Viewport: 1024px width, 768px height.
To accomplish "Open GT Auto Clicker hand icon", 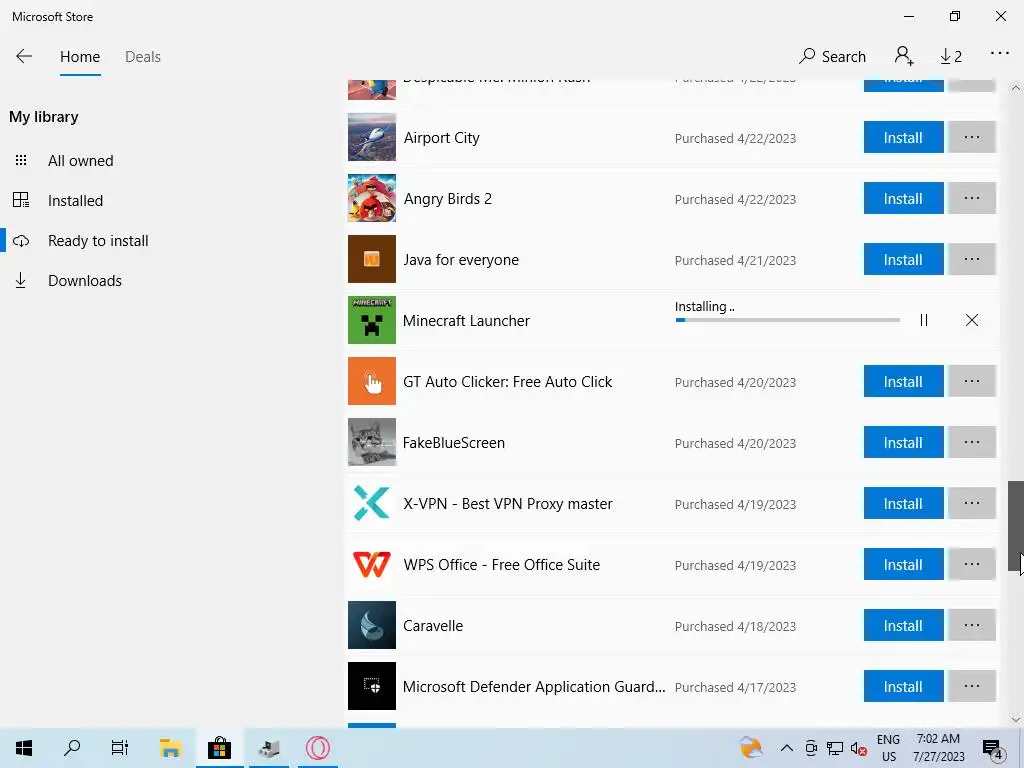I will tap(372, 381).
